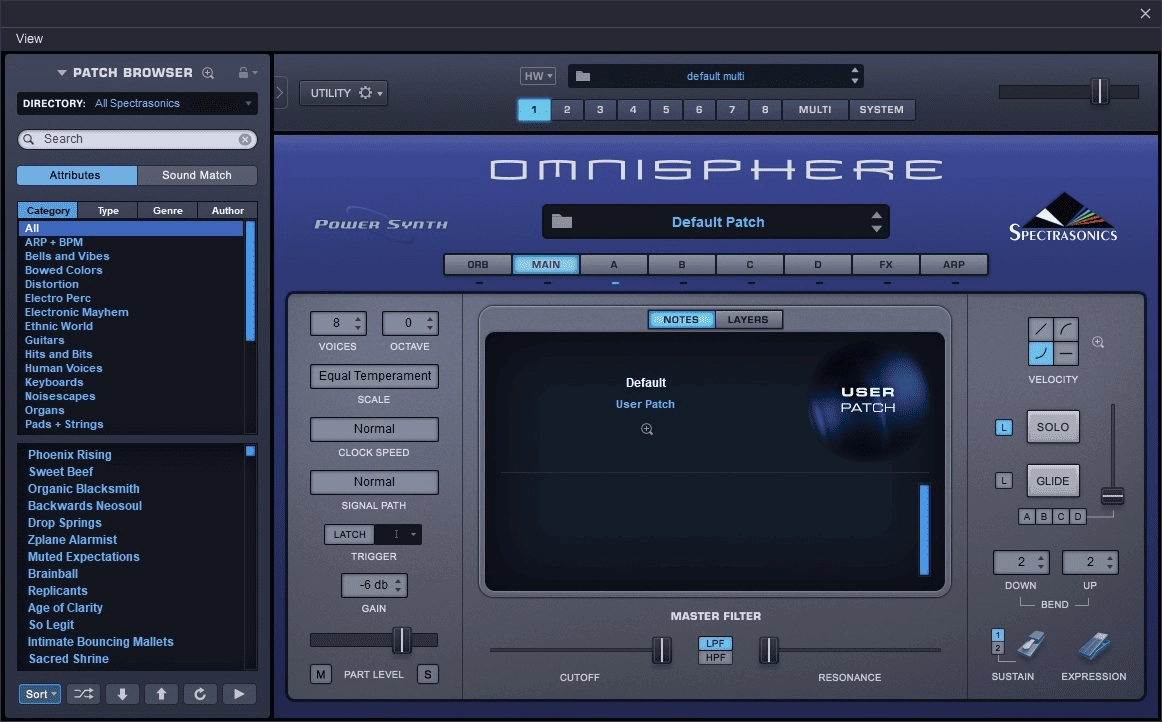Switch to the LAYERS view
Screen dimensions: 1162x722
click(748, 319)
